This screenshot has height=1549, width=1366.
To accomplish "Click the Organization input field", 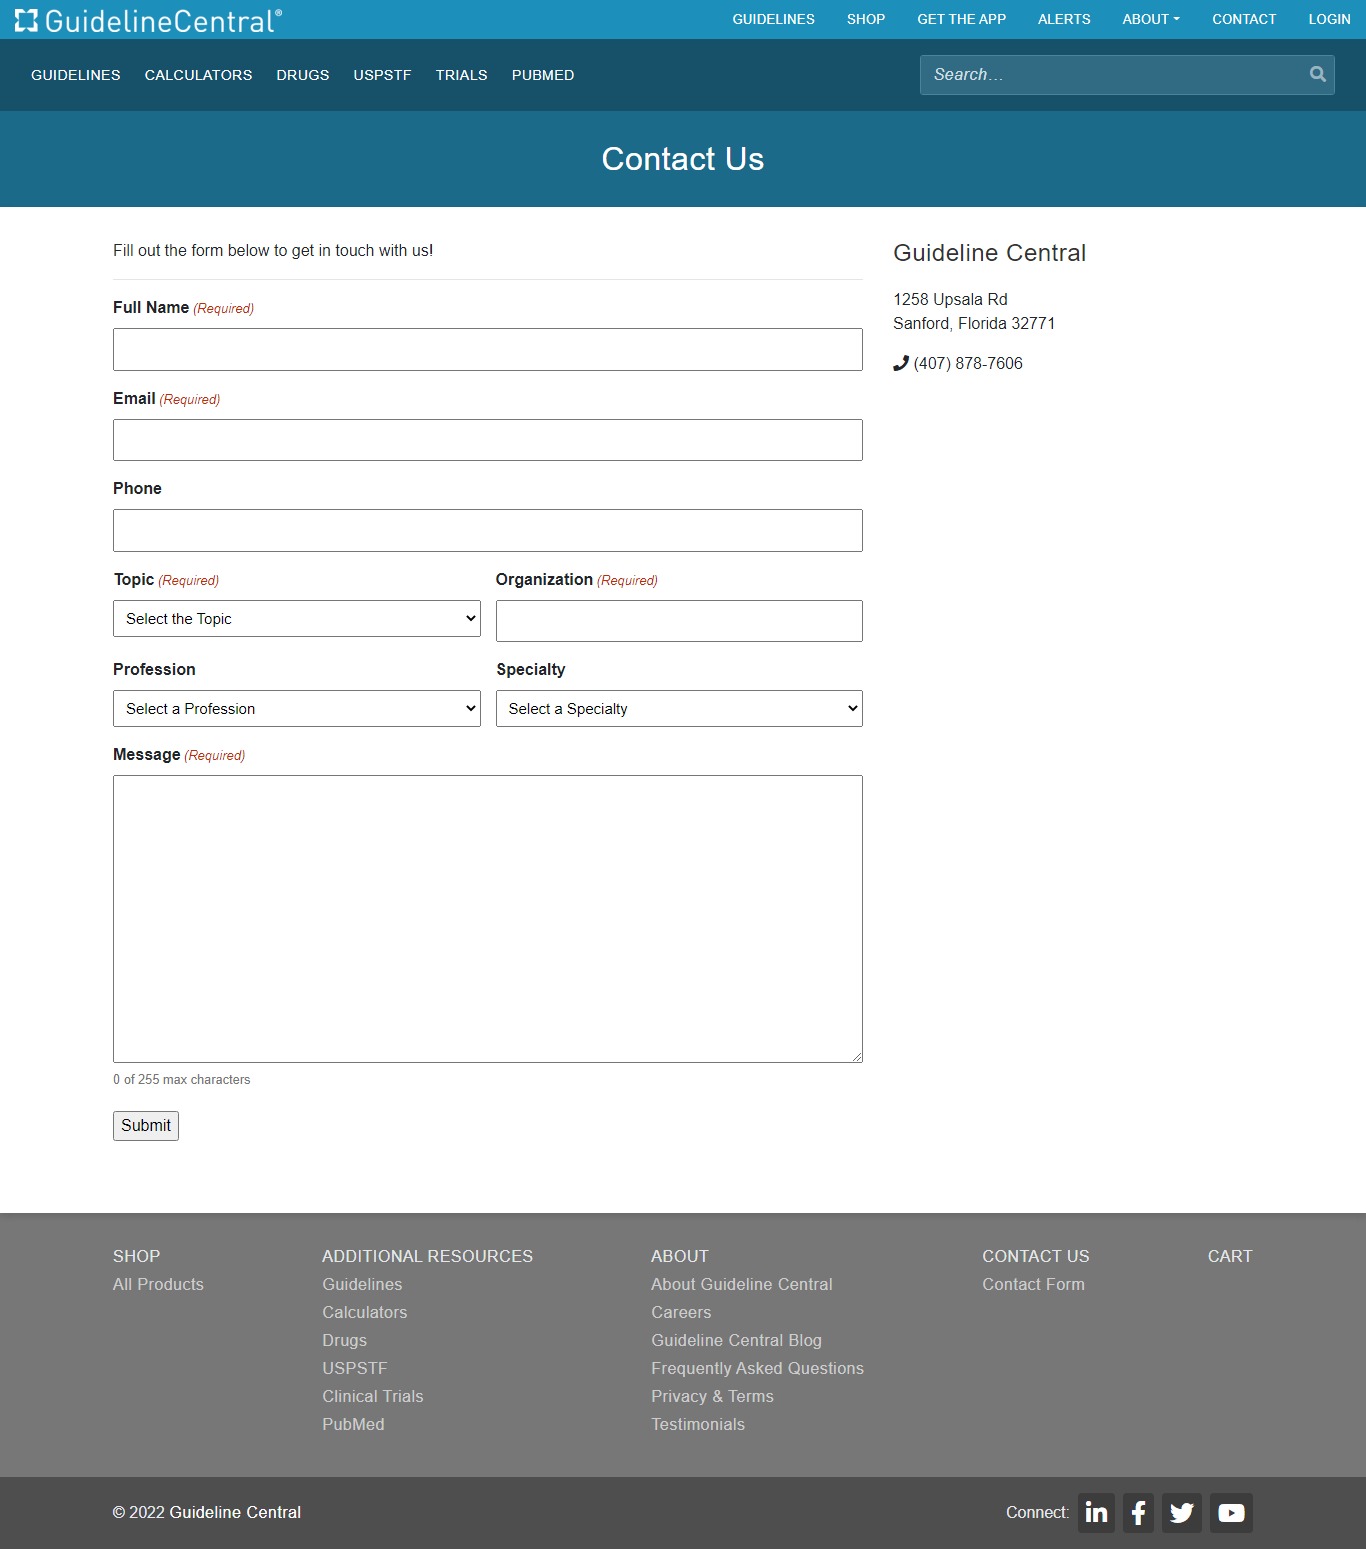I will (679, 621).
